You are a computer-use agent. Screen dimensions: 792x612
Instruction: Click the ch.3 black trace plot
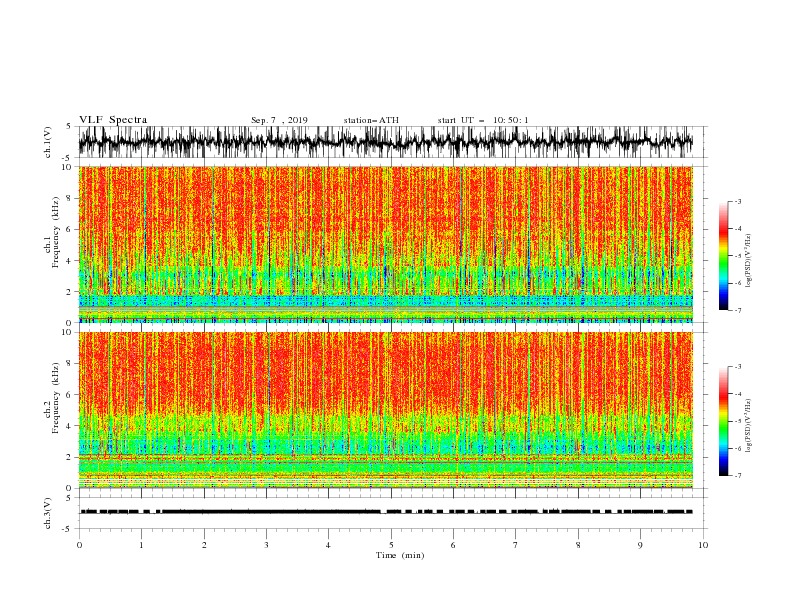(x=385, y=512)
